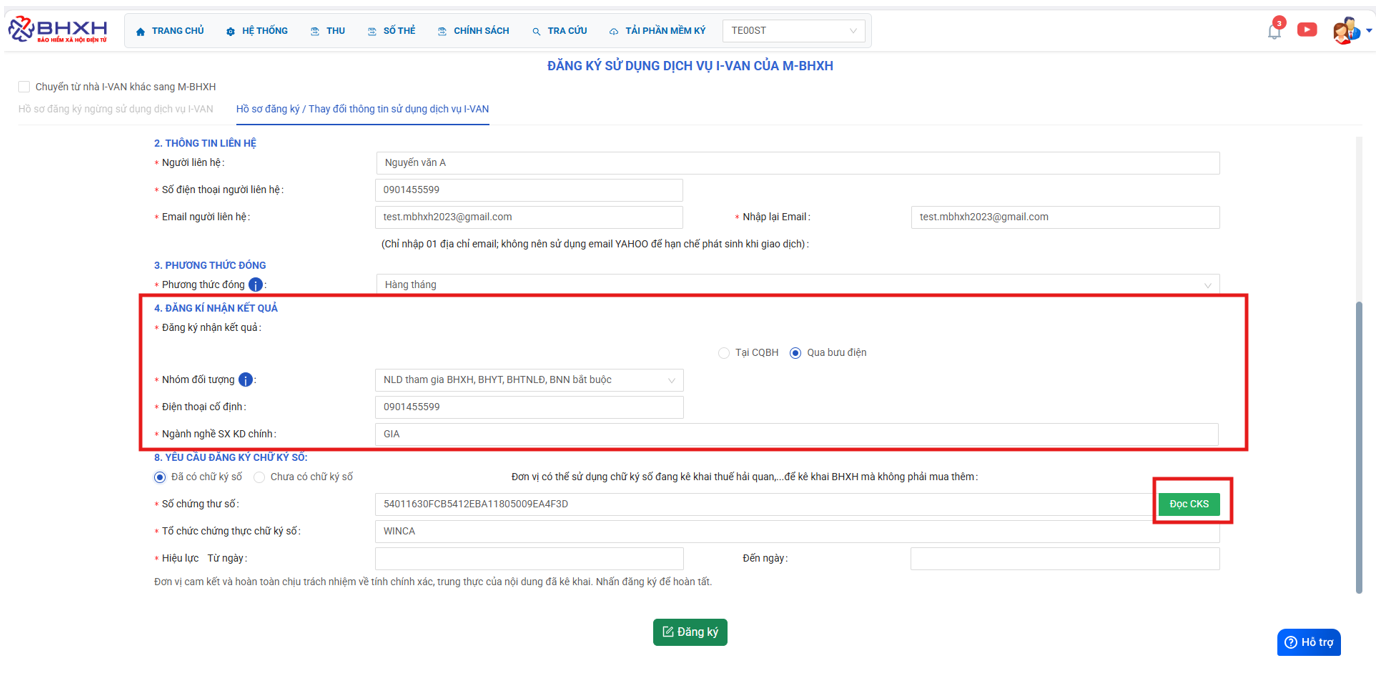Click the YouTube icon in header
1398x677 pixels.
click(x=1307, y=30)
